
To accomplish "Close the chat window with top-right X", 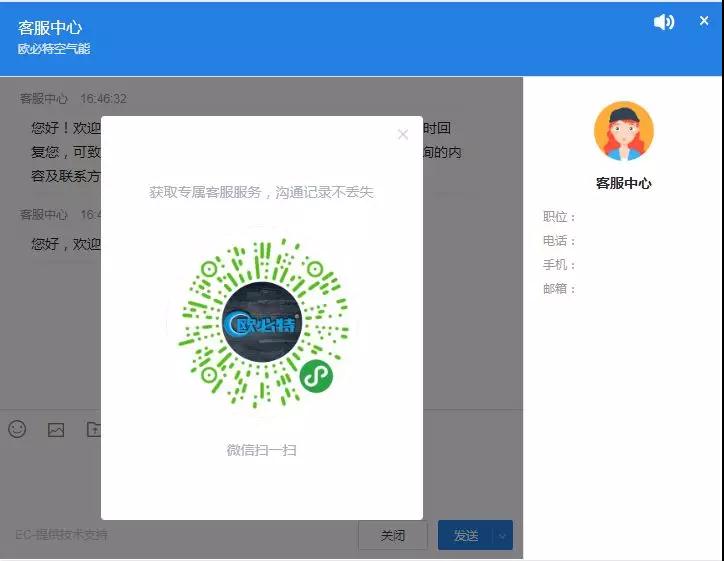I will (x=704, y=21).
